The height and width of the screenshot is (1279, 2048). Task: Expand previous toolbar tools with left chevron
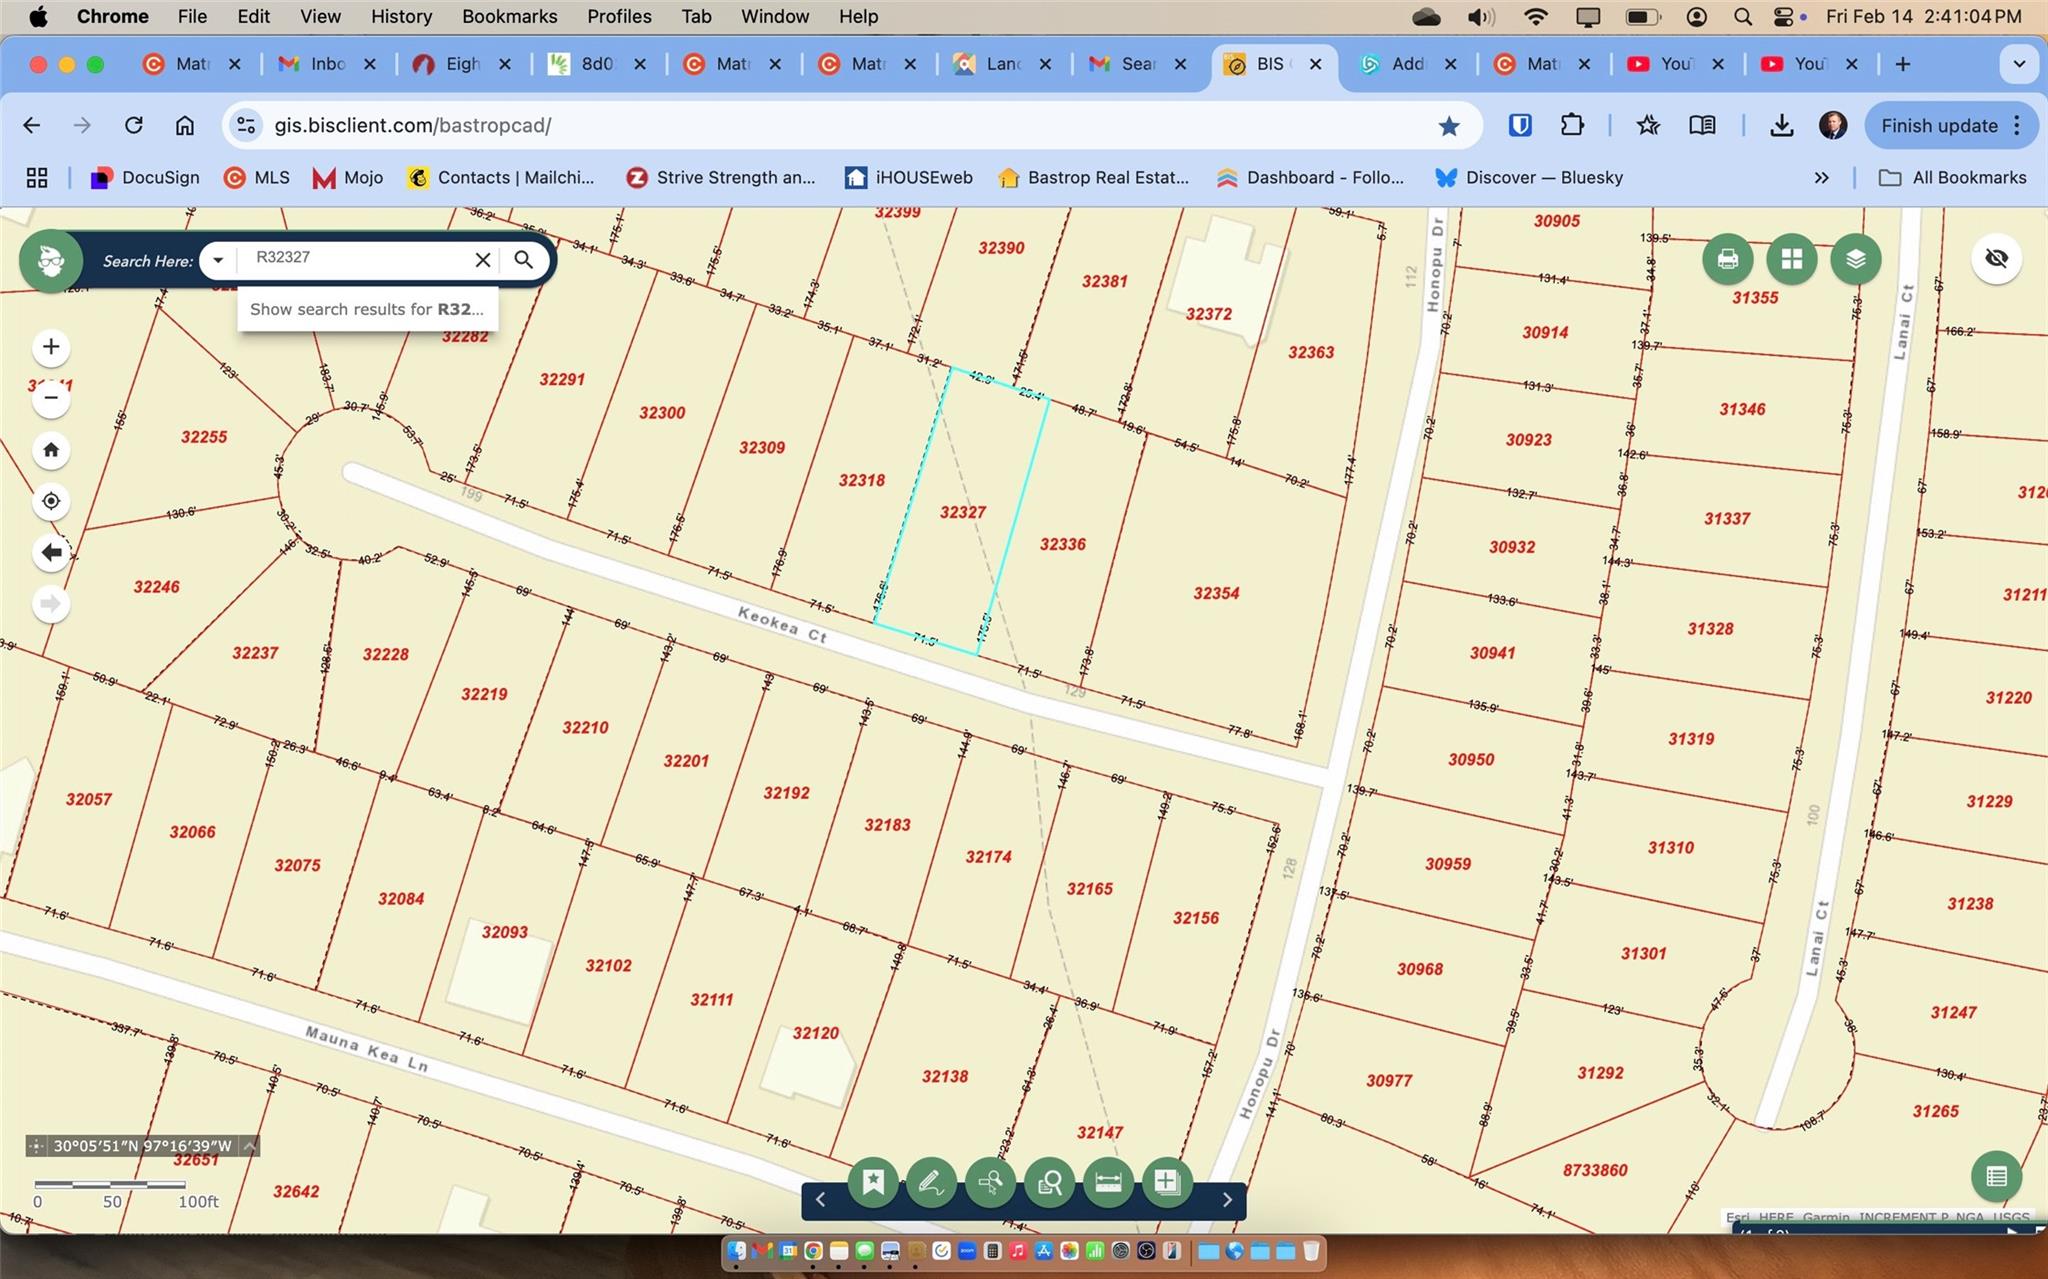[x=820, y=1199]
